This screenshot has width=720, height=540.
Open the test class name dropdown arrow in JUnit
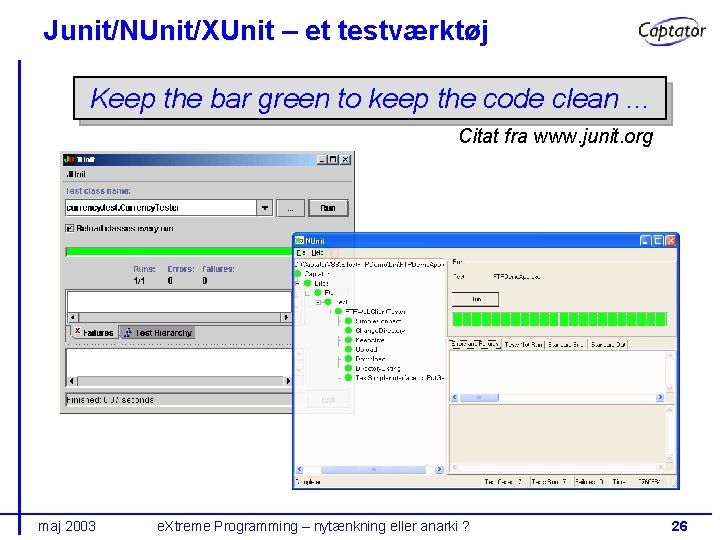point(265,208)
